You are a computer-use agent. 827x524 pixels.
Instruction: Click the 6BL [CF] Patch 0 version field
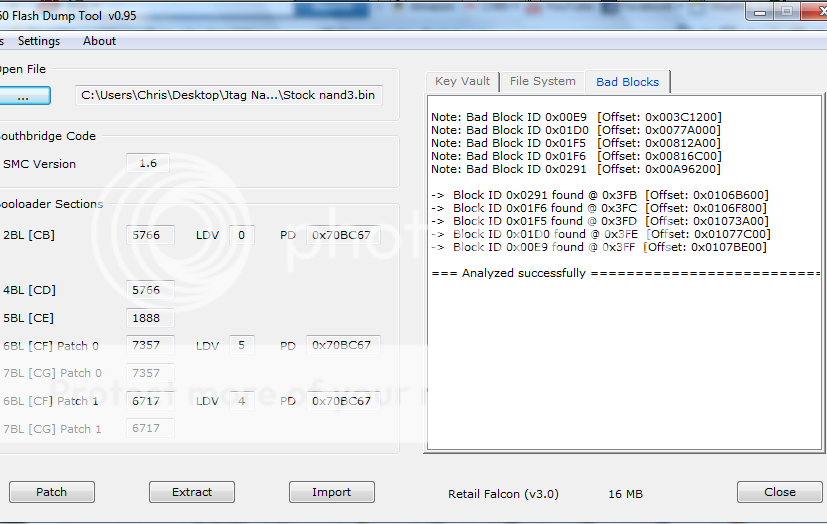point(150,345)
